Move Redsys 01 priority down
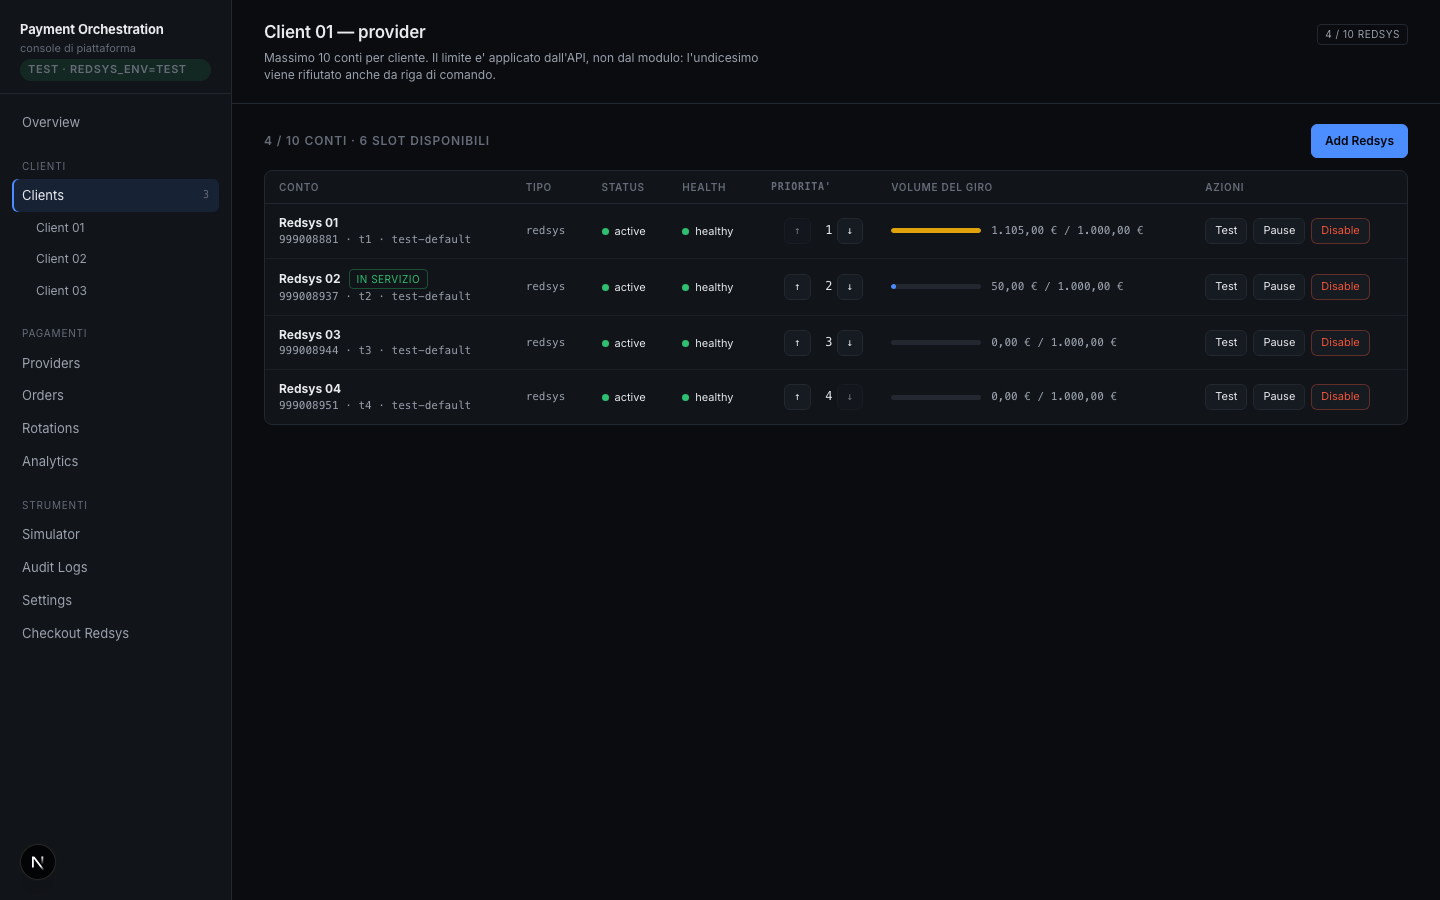This screenshot has width=1440, height=900. click(x=849, y=231)
